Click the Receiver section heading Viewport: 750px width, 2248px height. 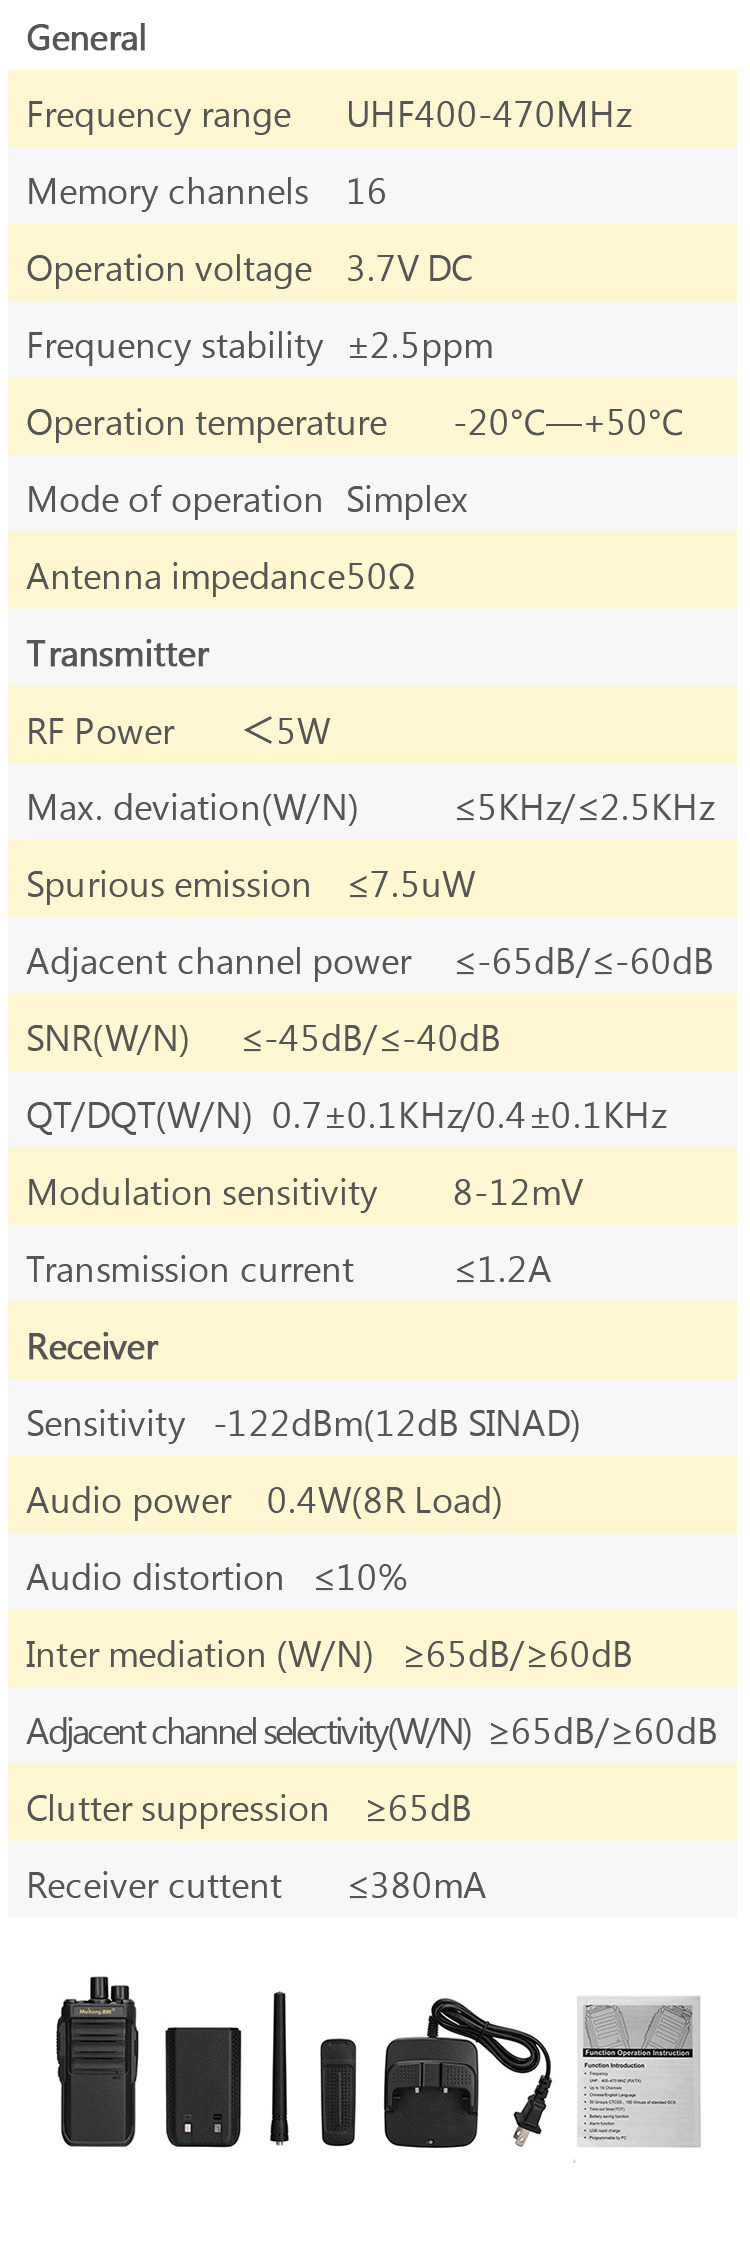coord(92,1347)
